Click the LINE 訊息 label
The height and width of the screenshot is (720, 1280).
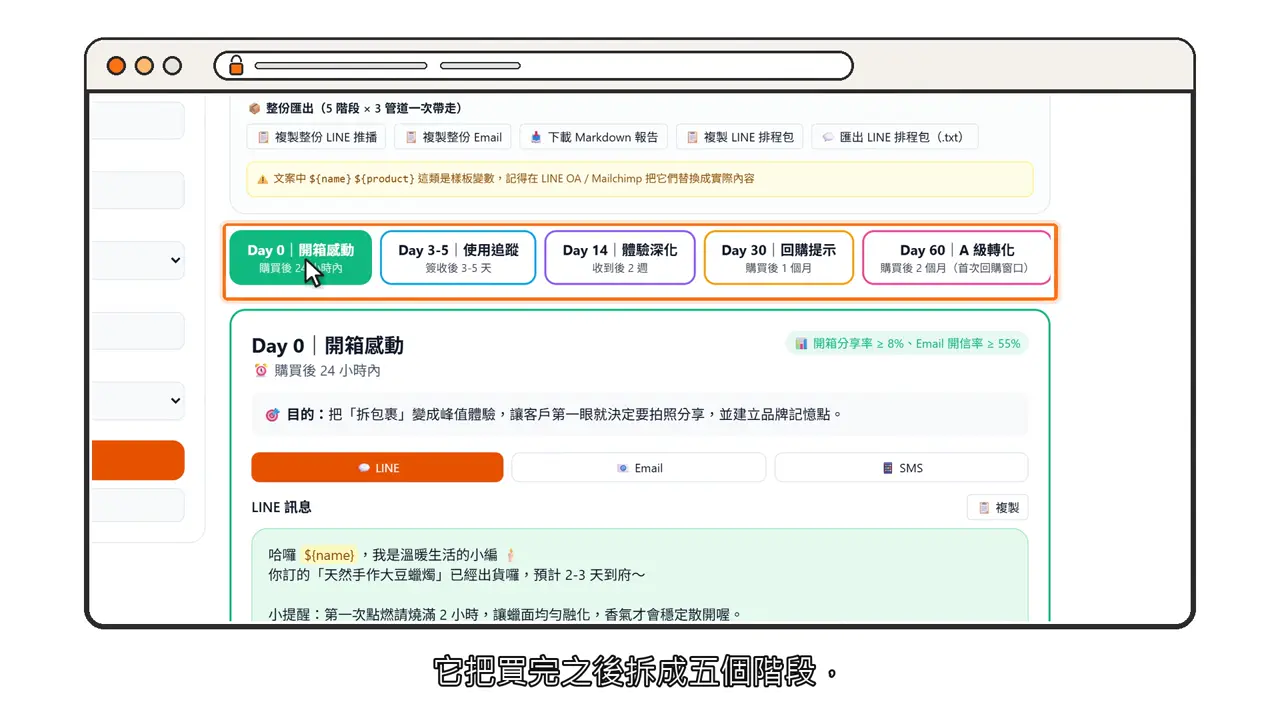tap(281, 507)
